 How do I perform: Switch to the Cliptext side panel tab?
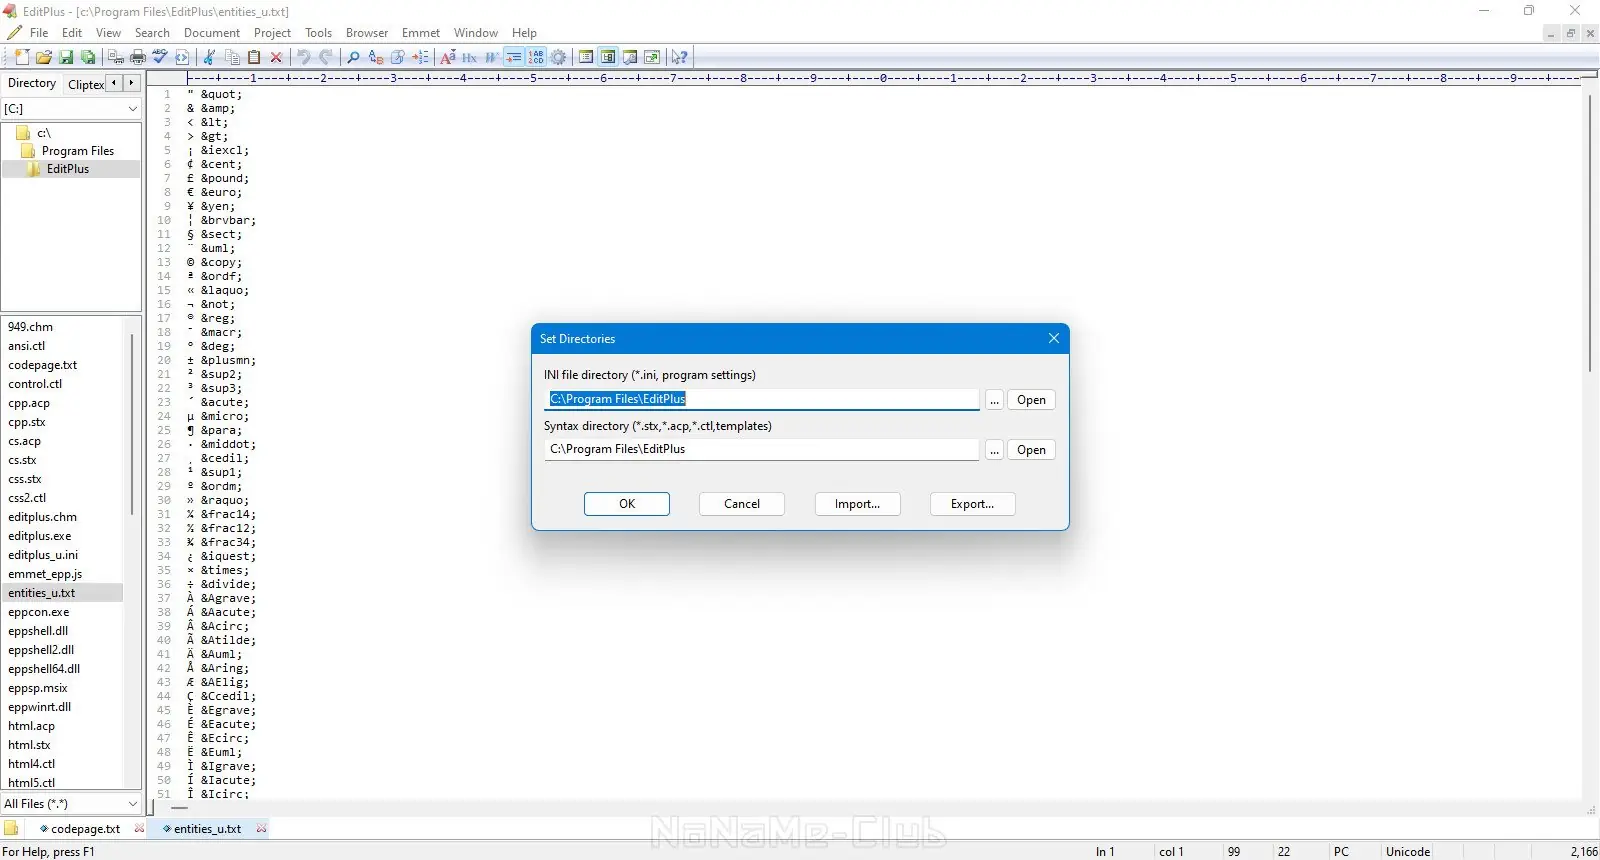click(x=86, y=84)
